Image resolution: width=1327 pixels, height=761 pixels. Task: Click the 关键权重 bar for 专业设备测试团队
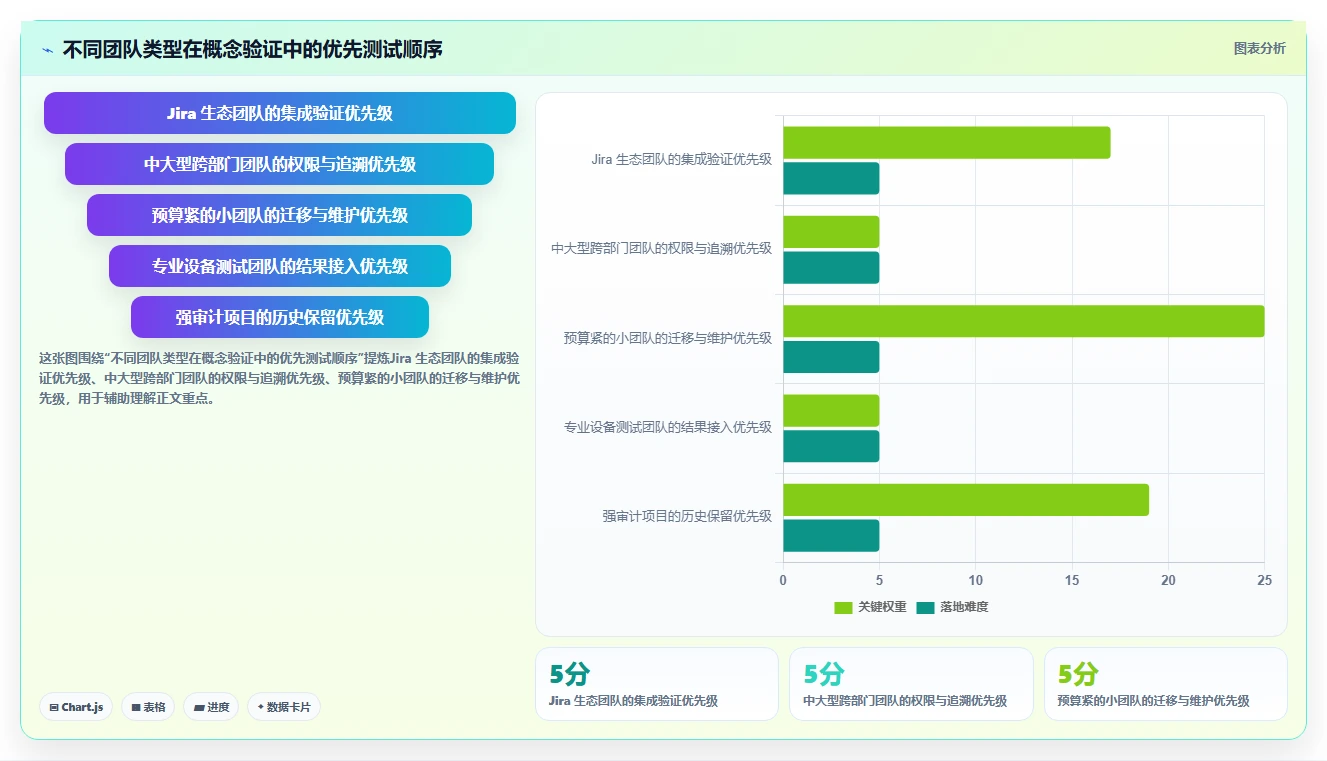click(831, 411)
